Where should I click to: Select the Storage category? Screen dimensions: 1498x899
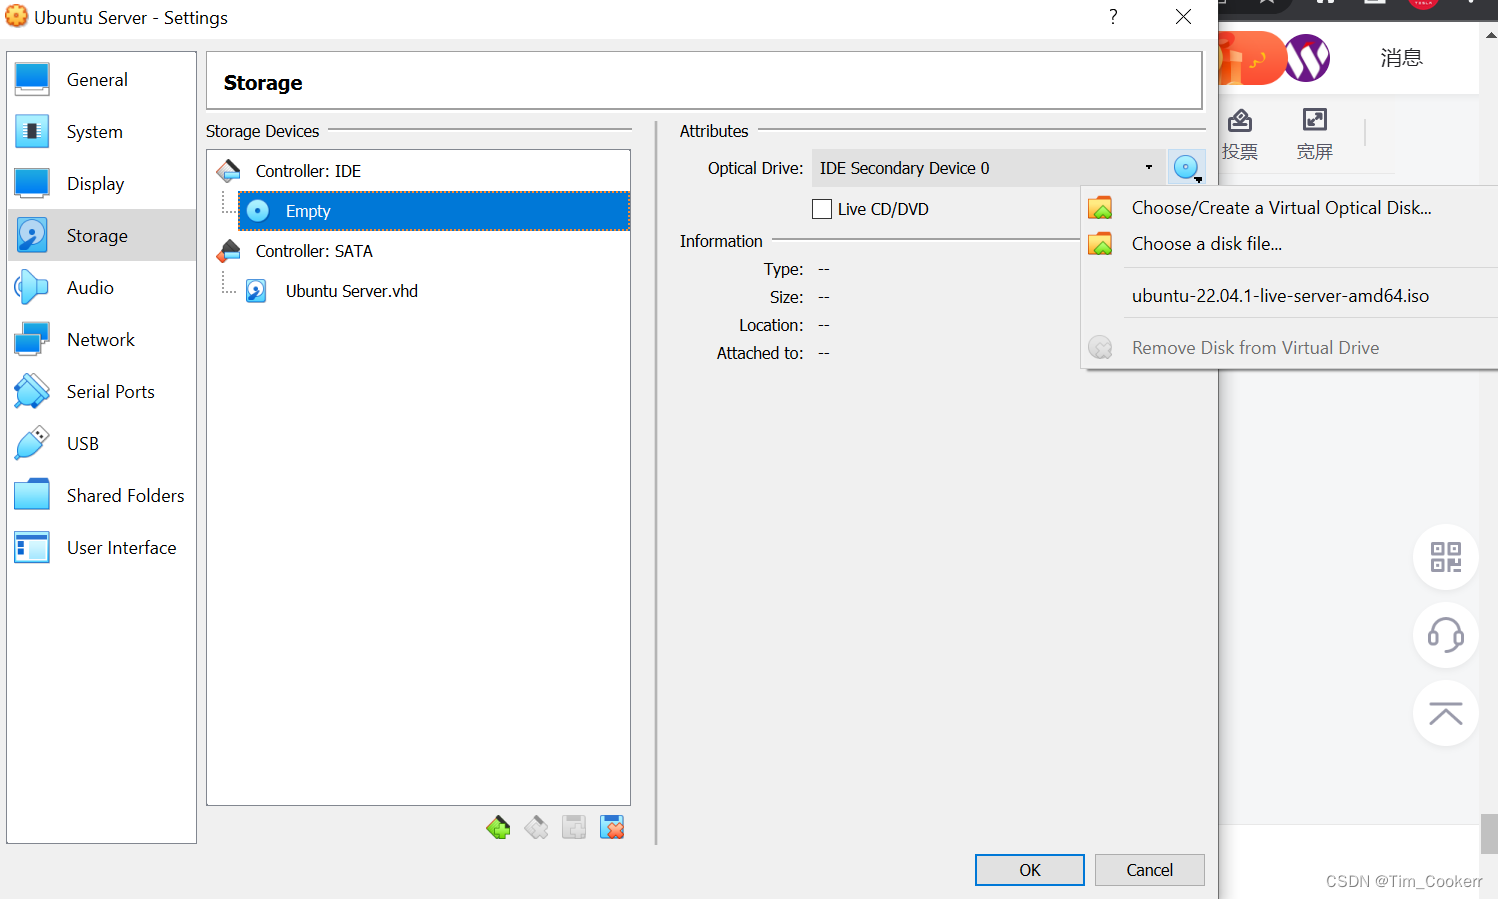tap(101, 236)
